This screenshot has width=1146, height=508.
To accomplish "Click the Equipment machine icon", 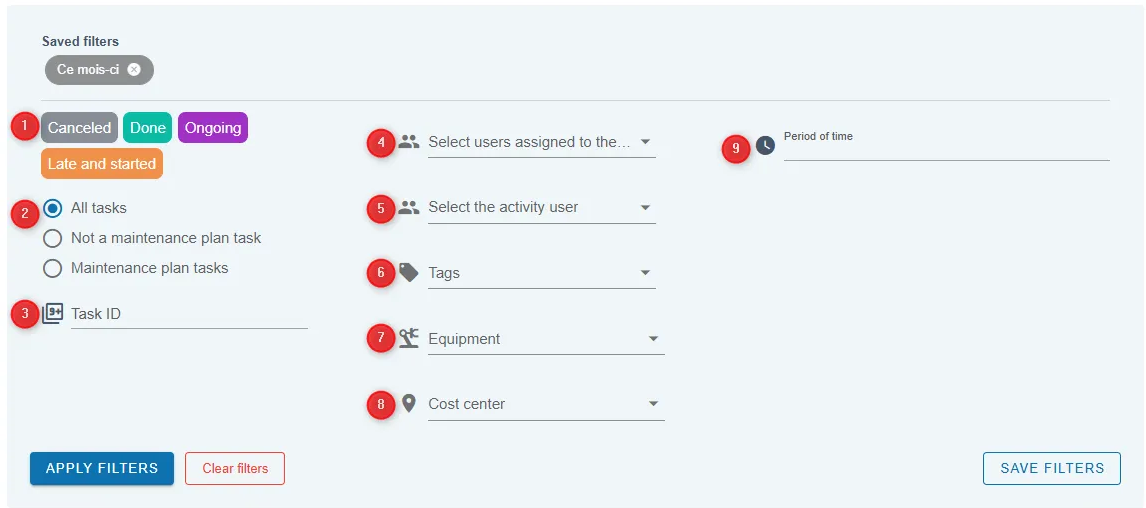I will pyautogui.click(x=409, y=338).
